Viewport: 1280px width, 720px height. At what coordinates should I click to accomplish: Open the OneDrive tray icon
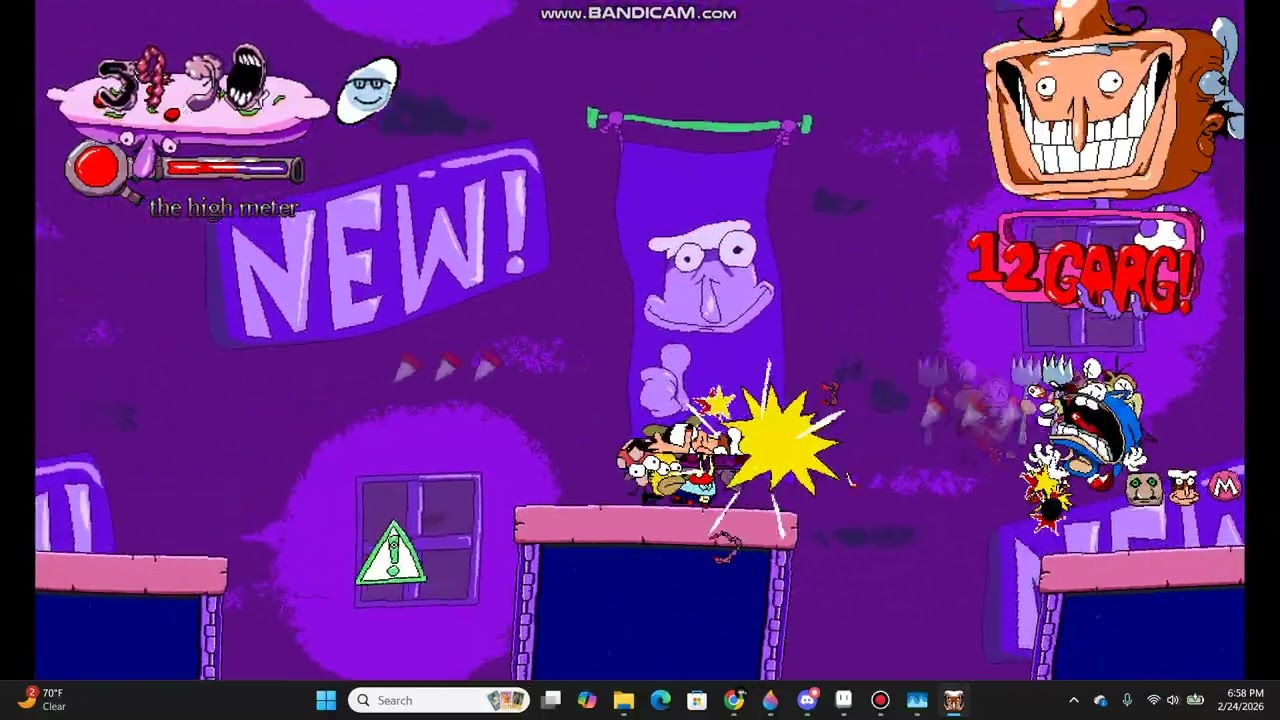1101,700
